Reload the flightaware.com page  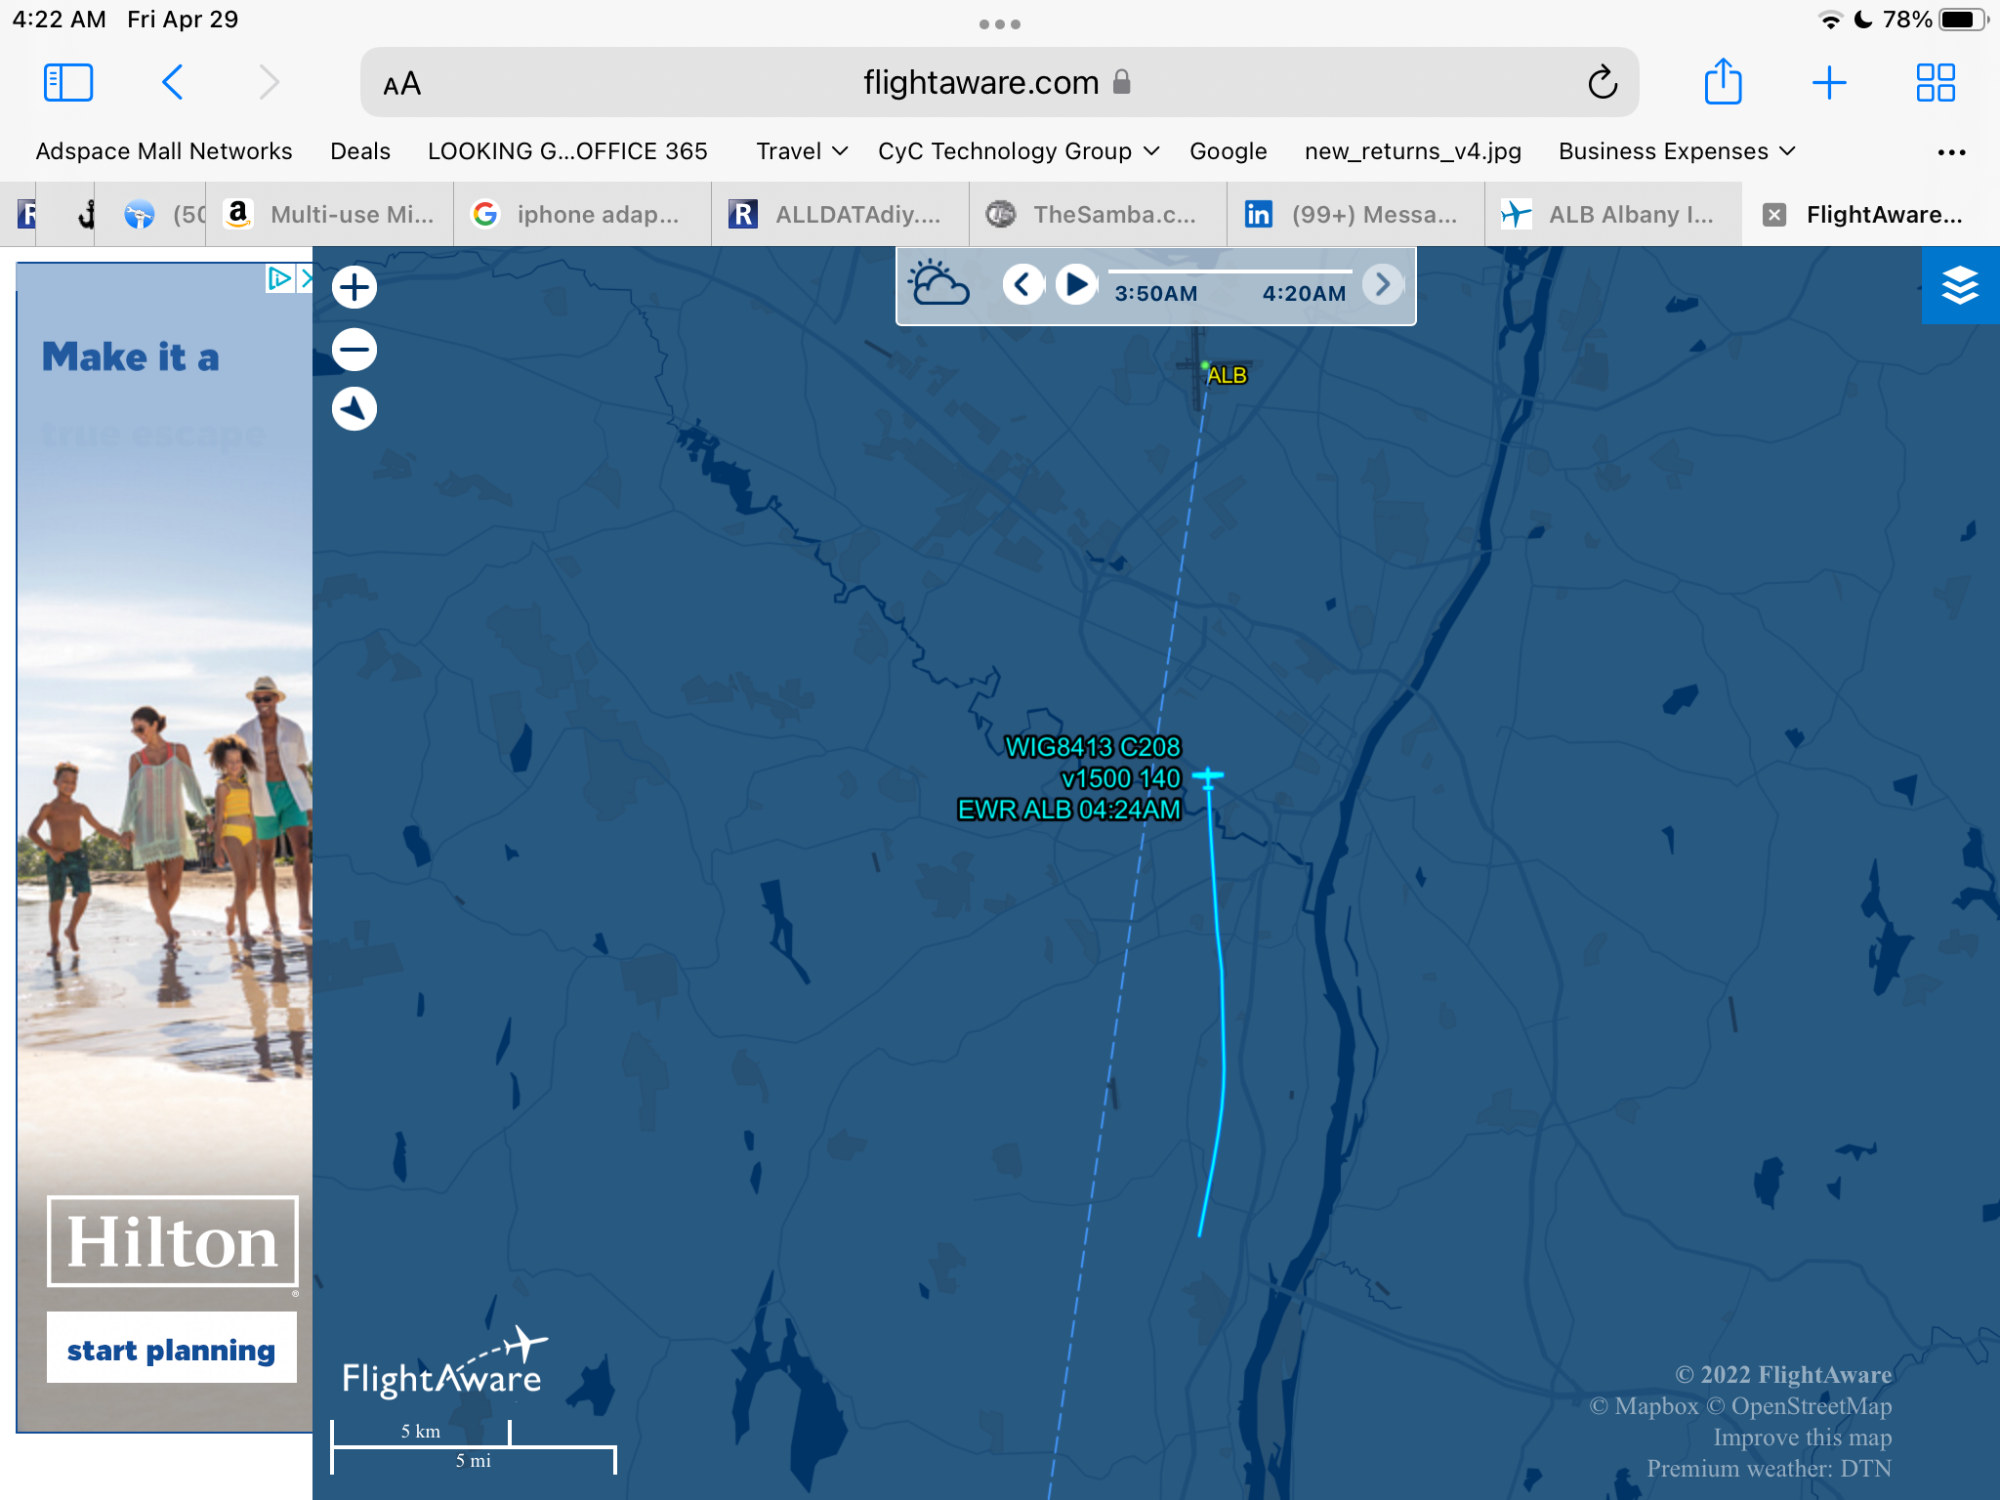pyautogui.click(x=1602, y=83)
